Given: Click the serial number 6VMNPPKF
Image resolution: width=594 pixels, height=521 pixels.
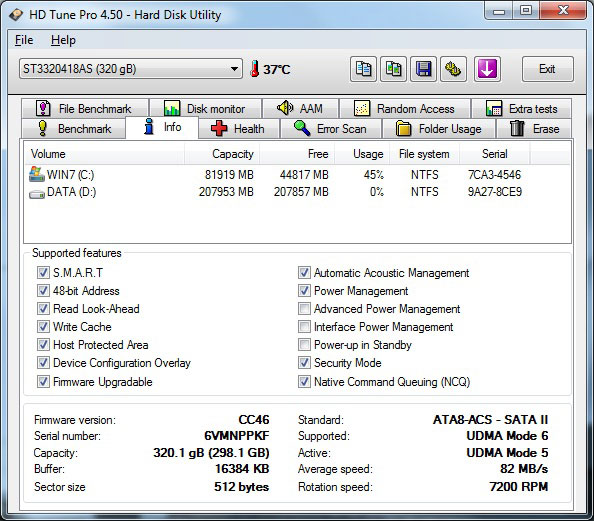Looking at the screenshot, I should [237, 436].
